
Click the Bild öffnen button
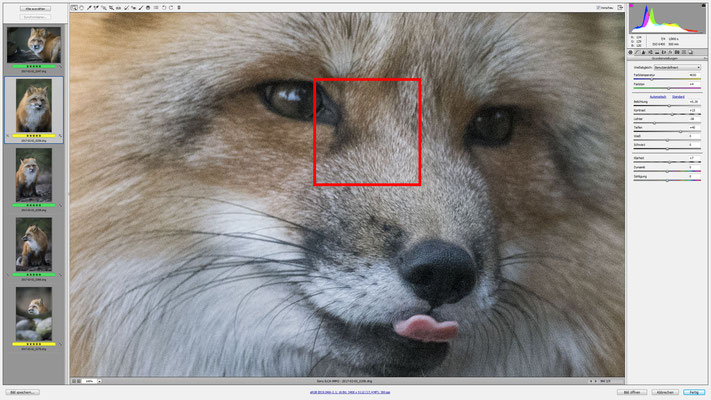(632, 392)
